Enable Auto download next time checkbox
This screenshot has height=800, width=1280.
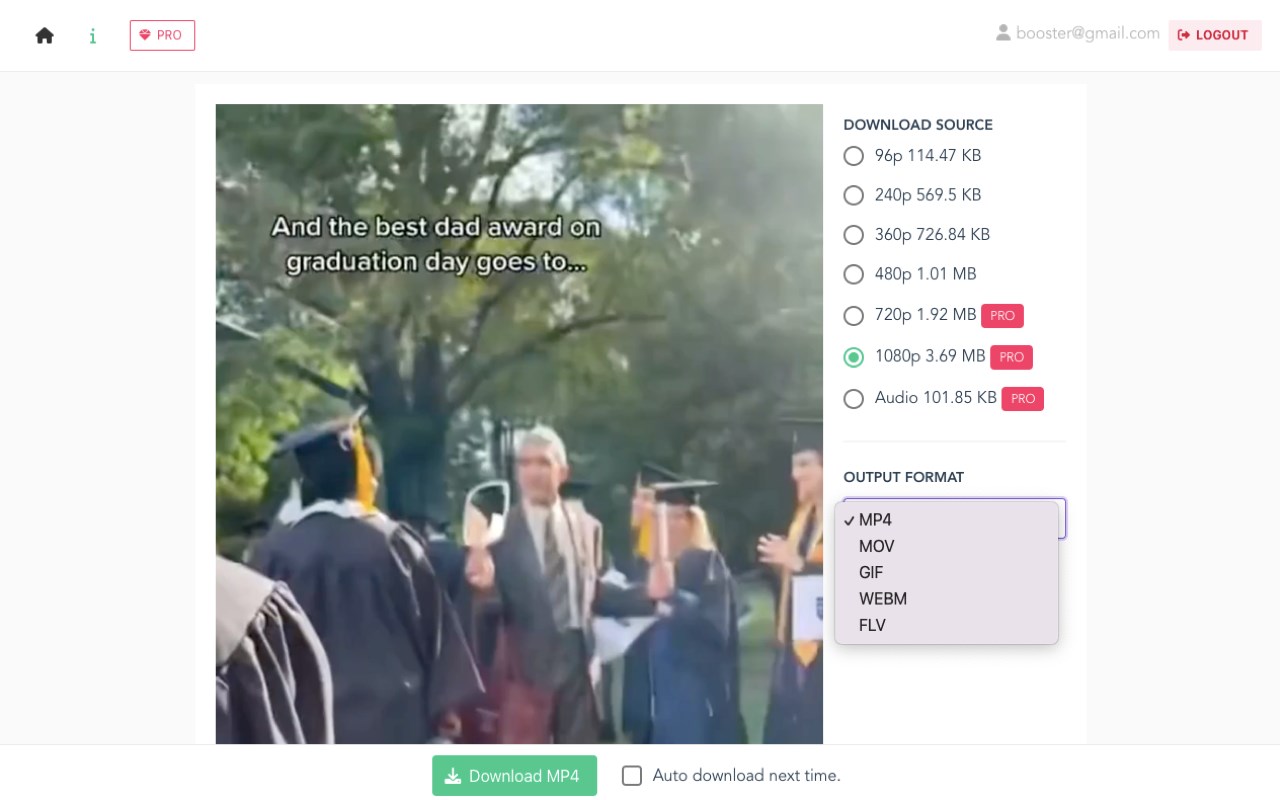pos(632,776)
